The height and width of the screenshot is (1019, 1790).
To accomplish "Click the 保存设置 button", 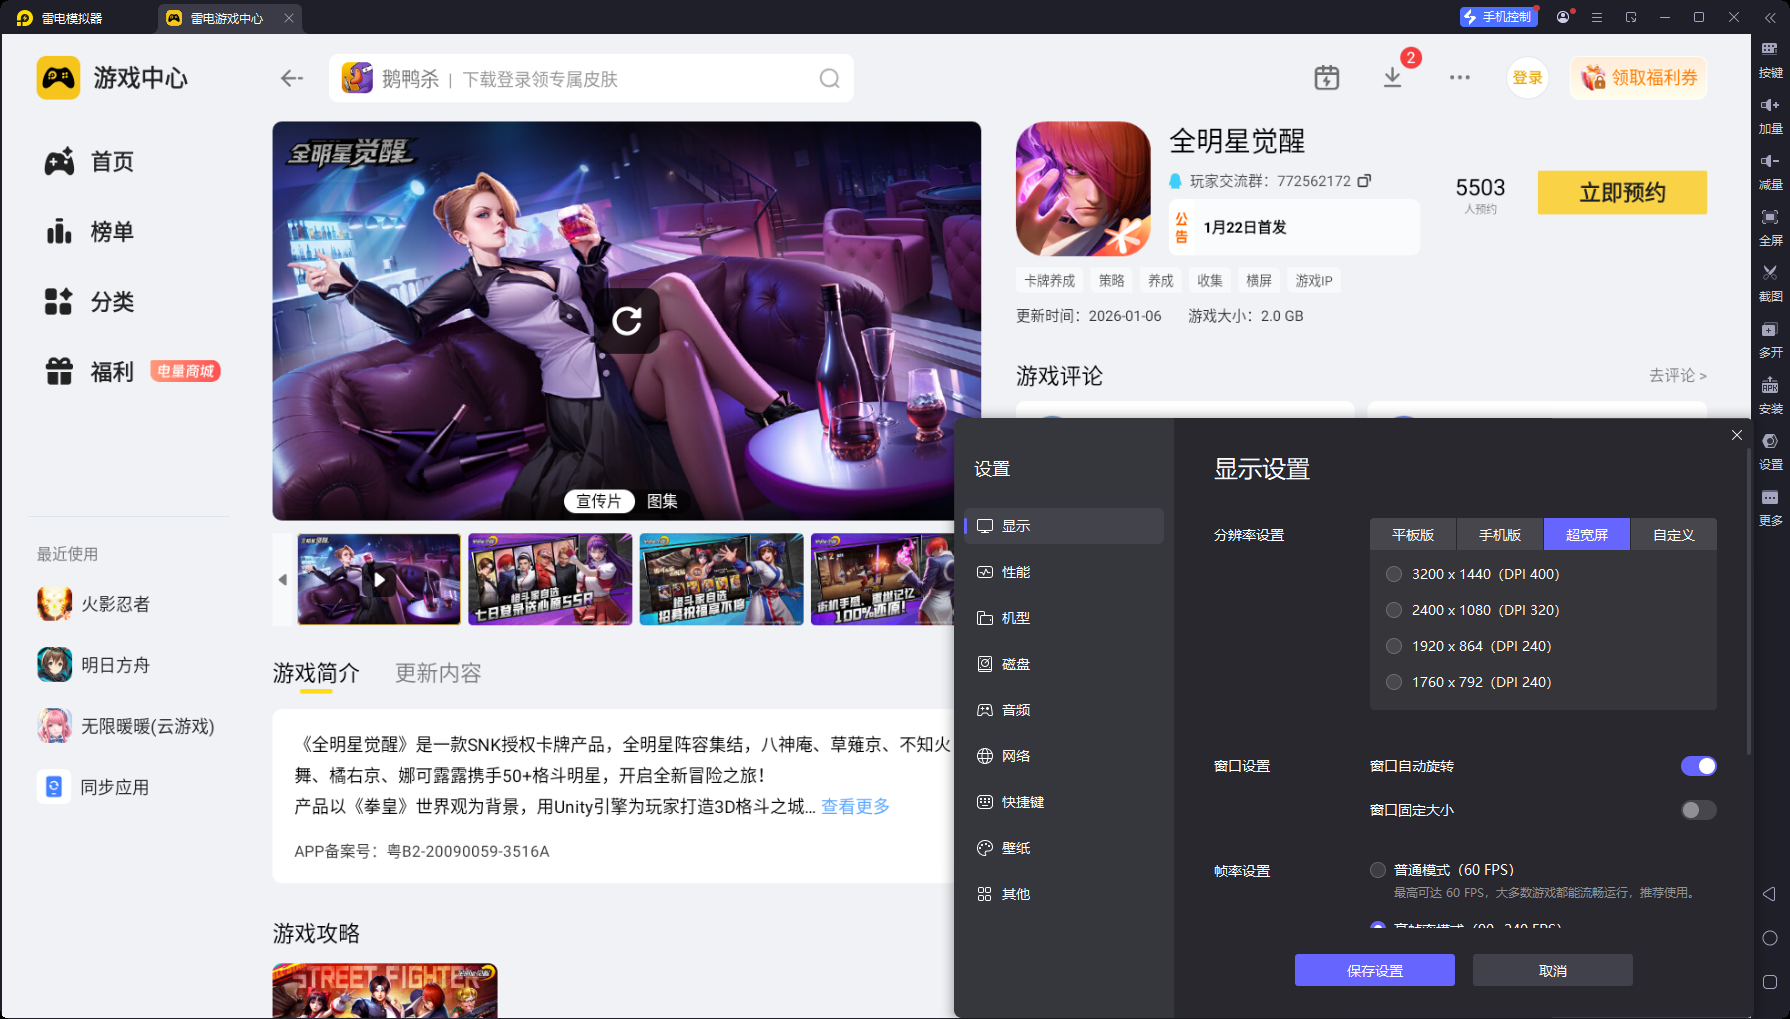I will (x=1375, y=970).
